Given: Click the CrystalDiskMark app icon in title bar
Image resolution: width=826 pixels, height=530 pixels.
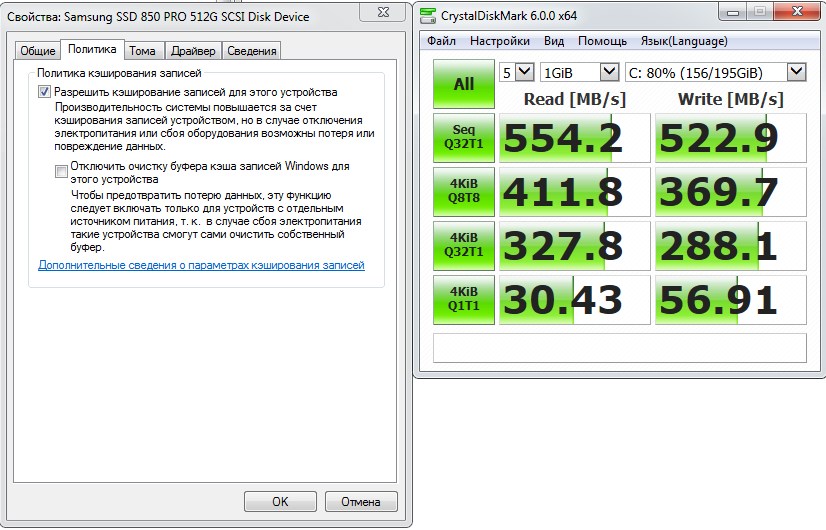Looking at the screenshot, I should point(428,15).
